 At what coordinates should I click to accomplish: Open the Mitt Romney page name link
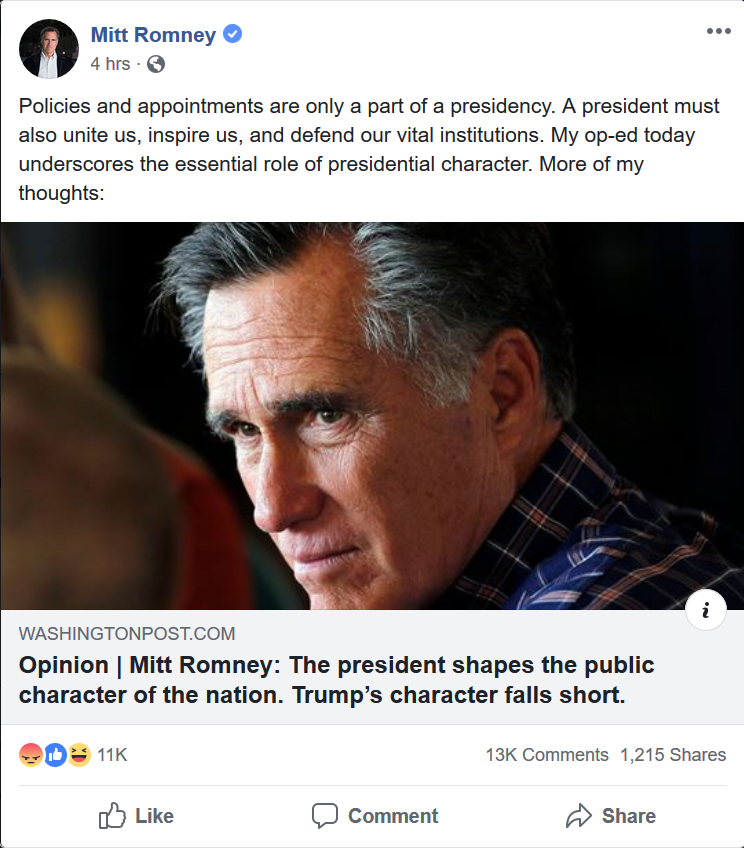tap(153, 35)
